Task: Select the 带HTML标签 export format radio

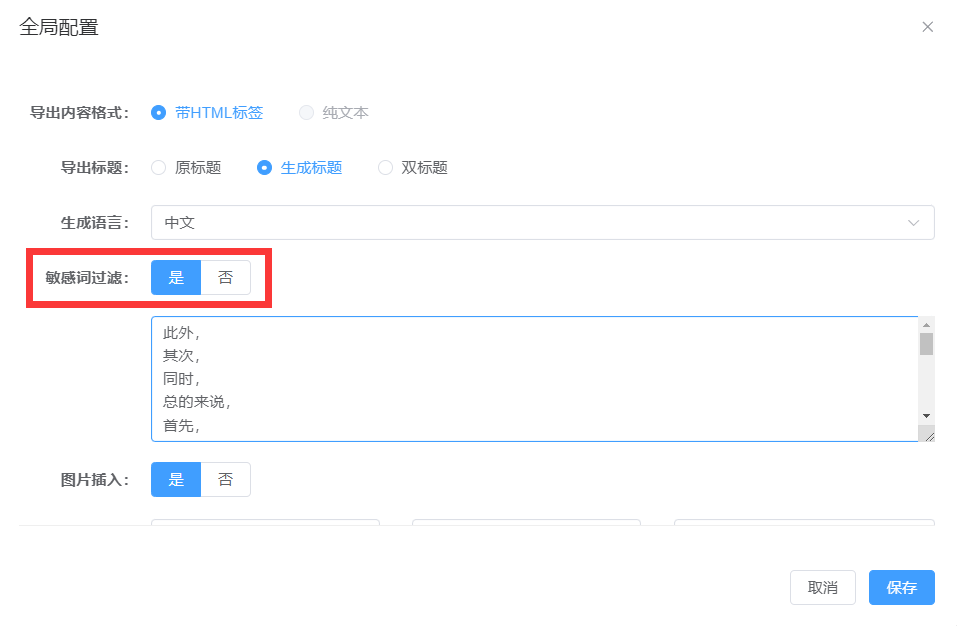Action: 208,113
